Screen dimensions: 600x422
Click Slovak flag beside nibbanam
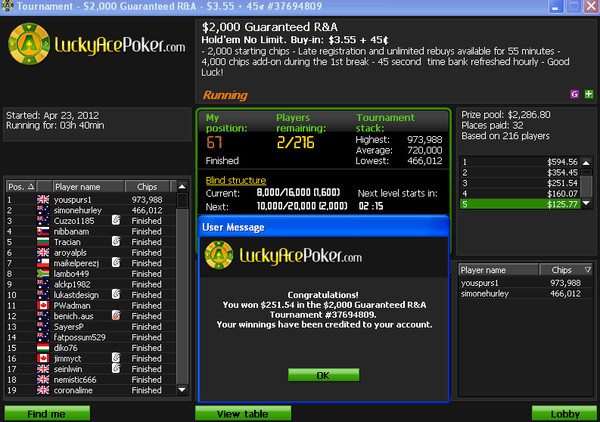[43, 231]
